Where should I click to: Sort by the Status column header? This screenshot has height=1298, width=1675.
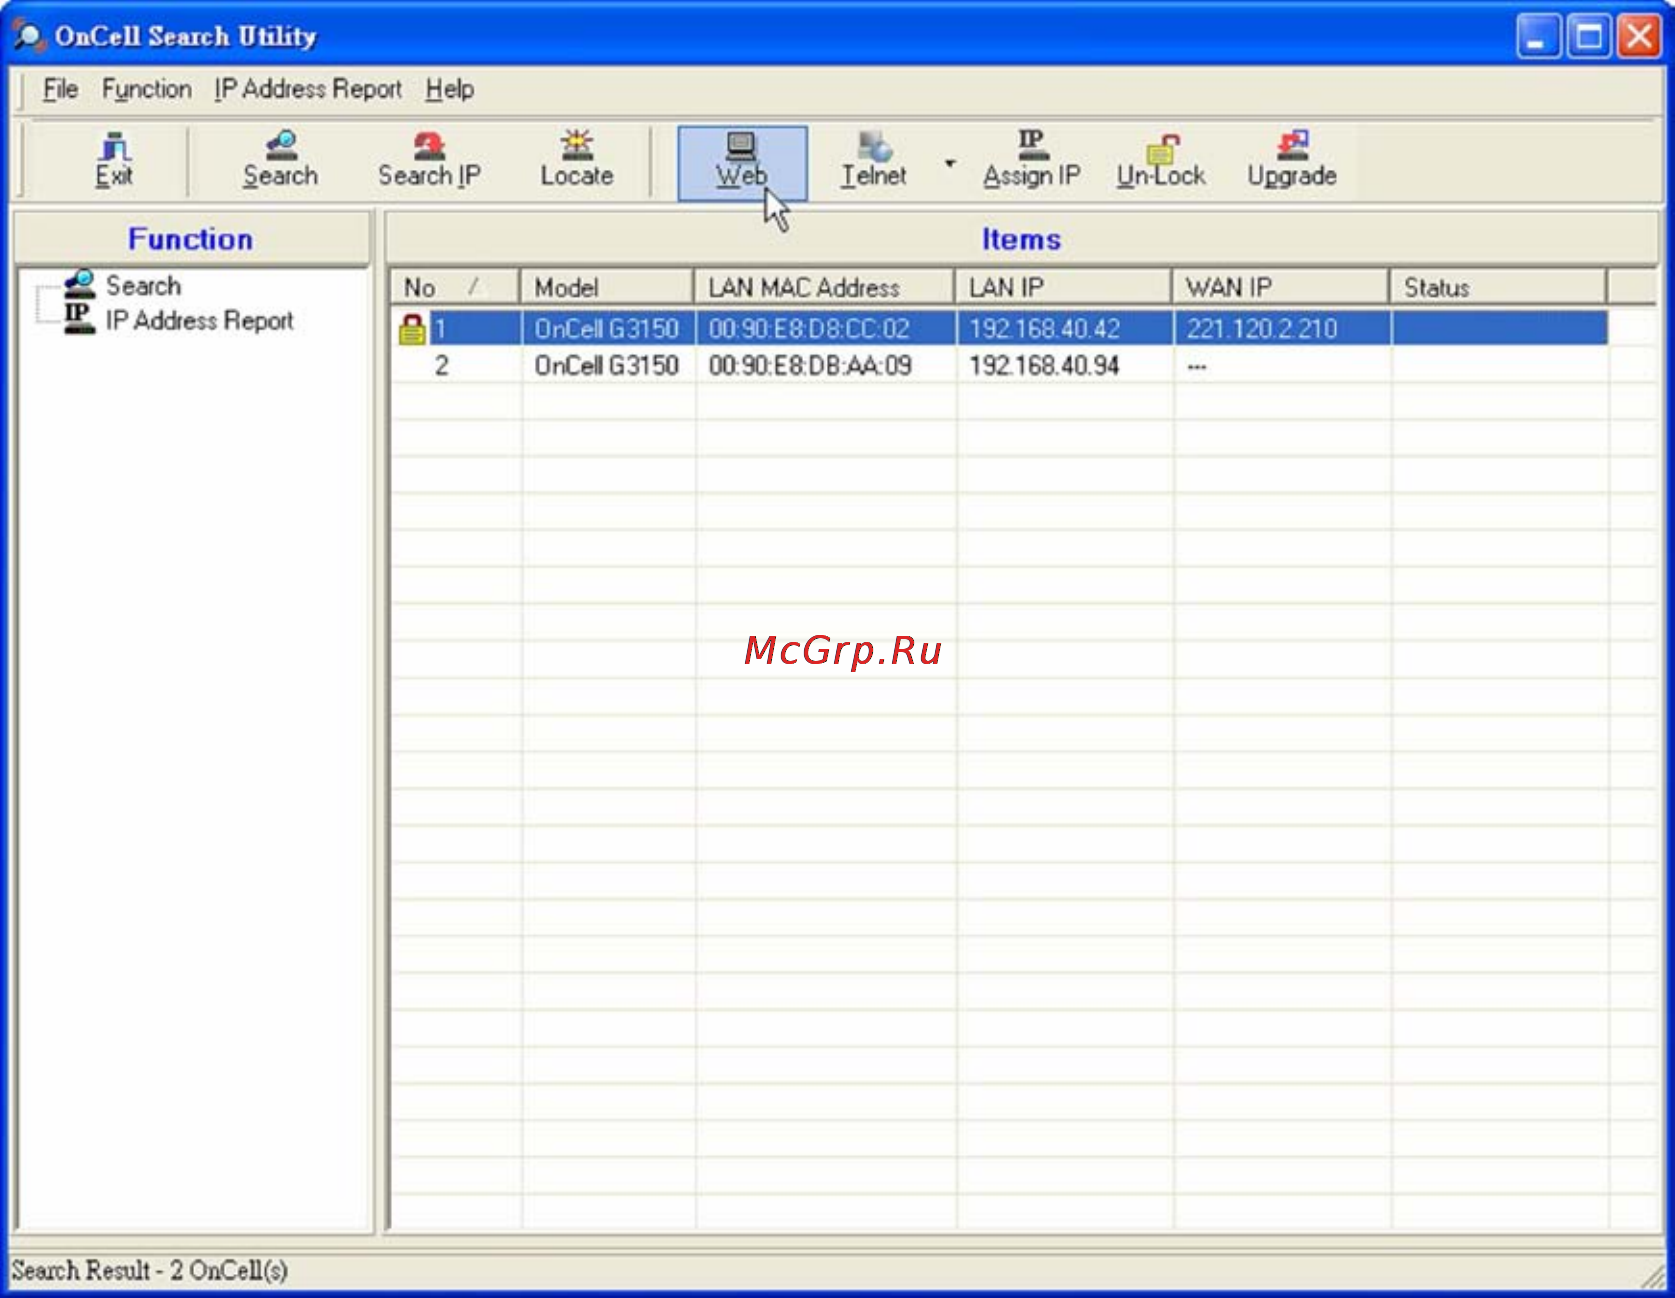click(1499, 287)
